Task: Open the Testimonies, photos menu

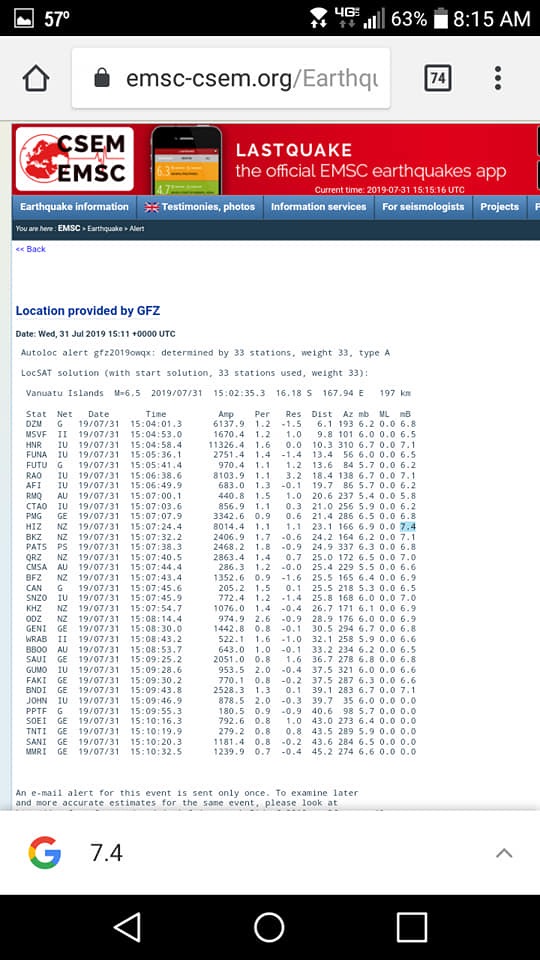Action: click(200, 207)
